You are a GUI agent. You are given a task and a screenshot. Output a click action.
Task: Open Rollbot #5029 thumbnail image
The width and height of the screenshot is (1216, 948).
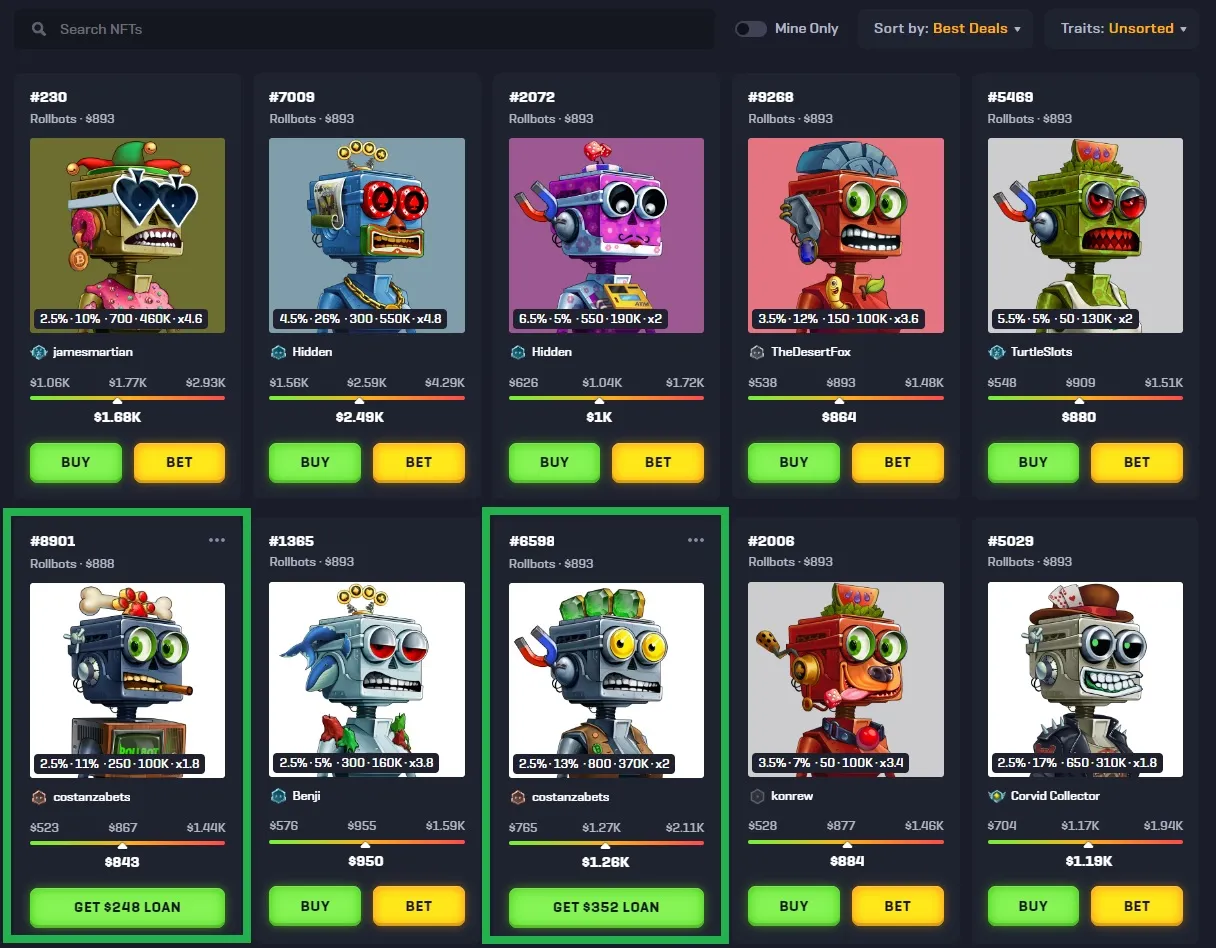1085,680
